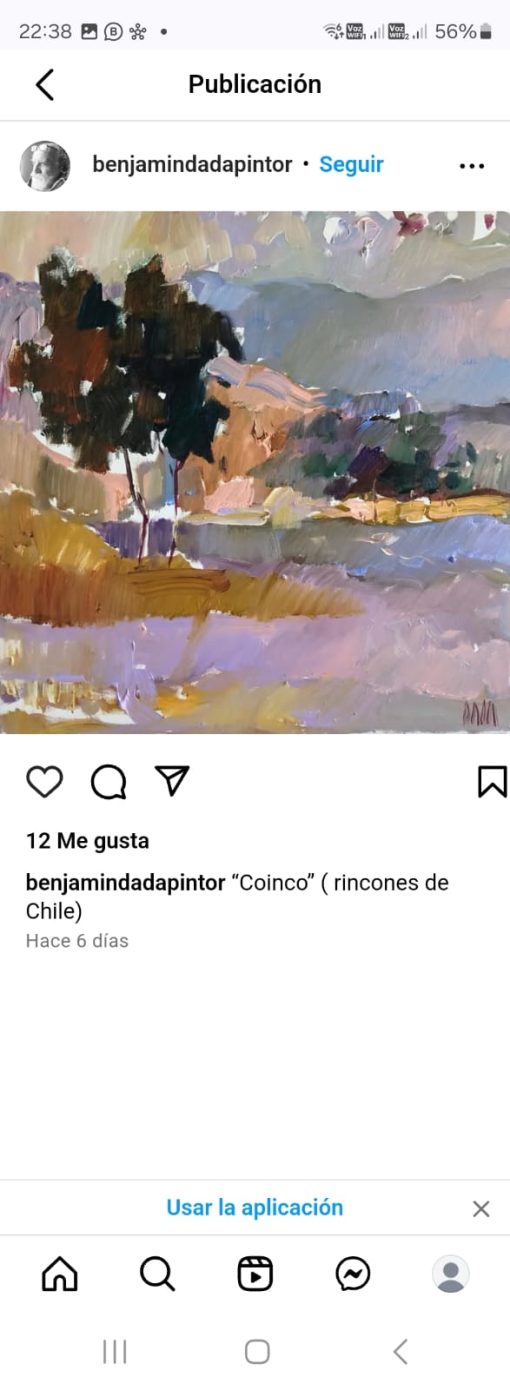Open Reels icon in bottom bar
The height and width of the screenshot is (1390, 510).
pos(255,1273)
